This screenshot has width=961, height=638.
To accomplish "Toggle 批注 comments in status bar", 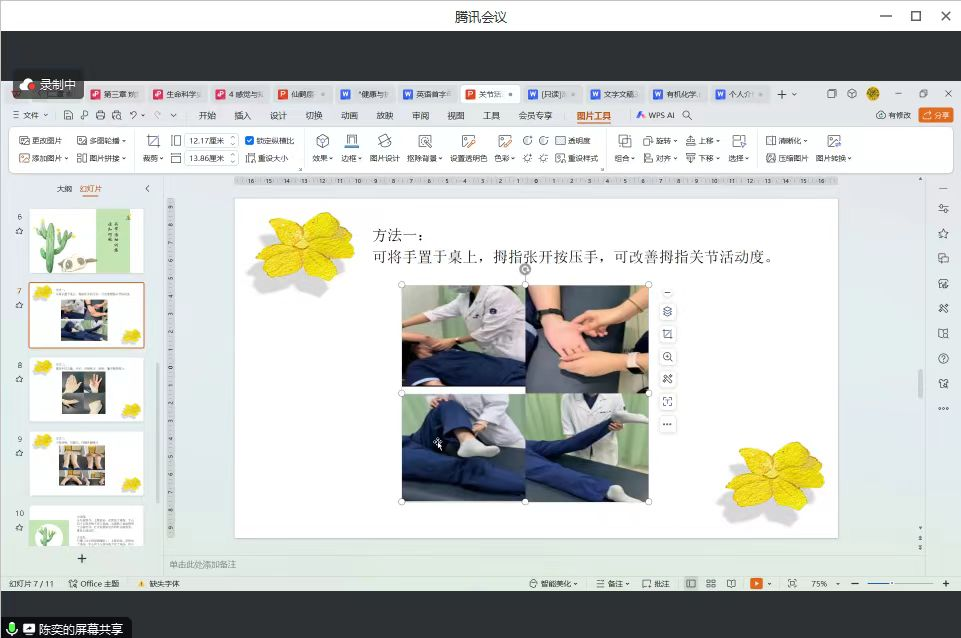I will point(656,583).
